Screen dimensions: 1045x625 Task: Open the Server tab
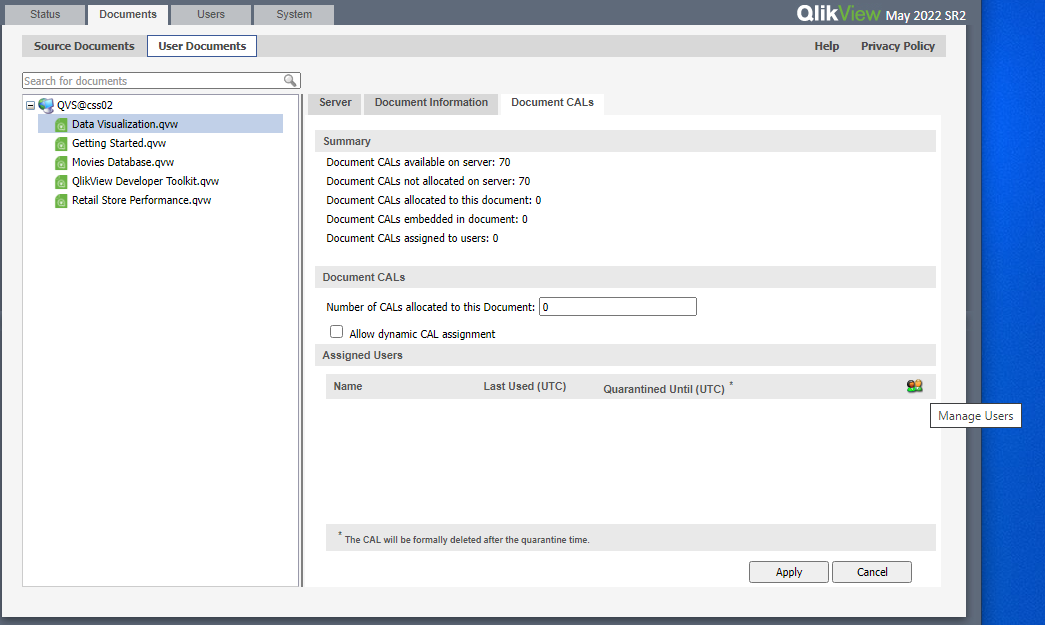[335, 103]
